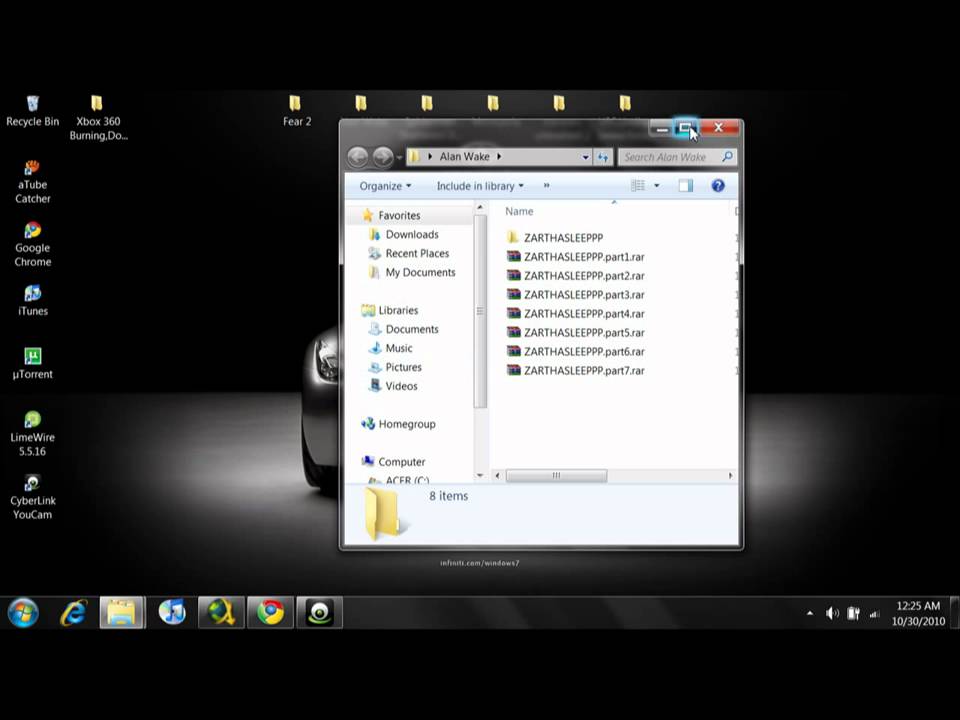Select ZARTHASLEEPPP.part4.rar file
Image resolution: width=960 pixels, height=720 pixels.
(x=583, y=313)
